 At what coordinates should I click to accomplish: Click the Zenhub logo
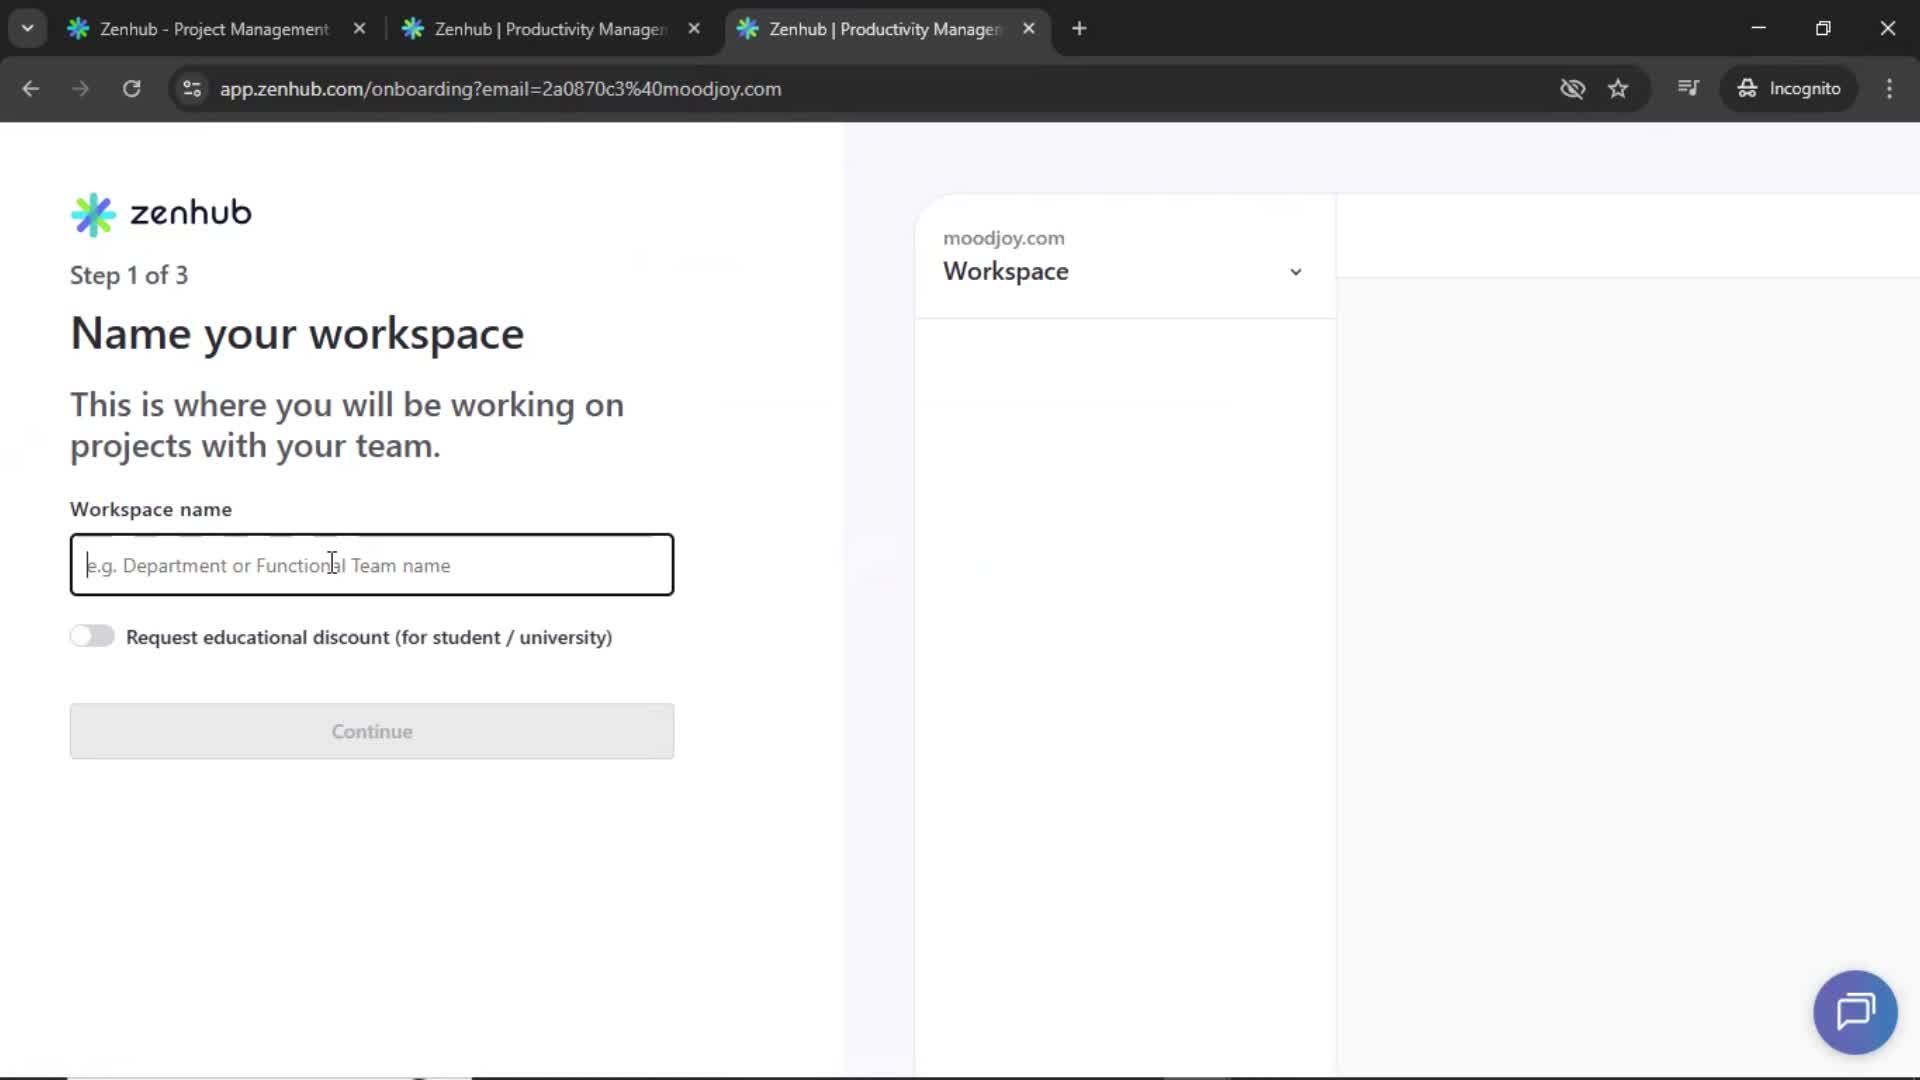point(160,213)
